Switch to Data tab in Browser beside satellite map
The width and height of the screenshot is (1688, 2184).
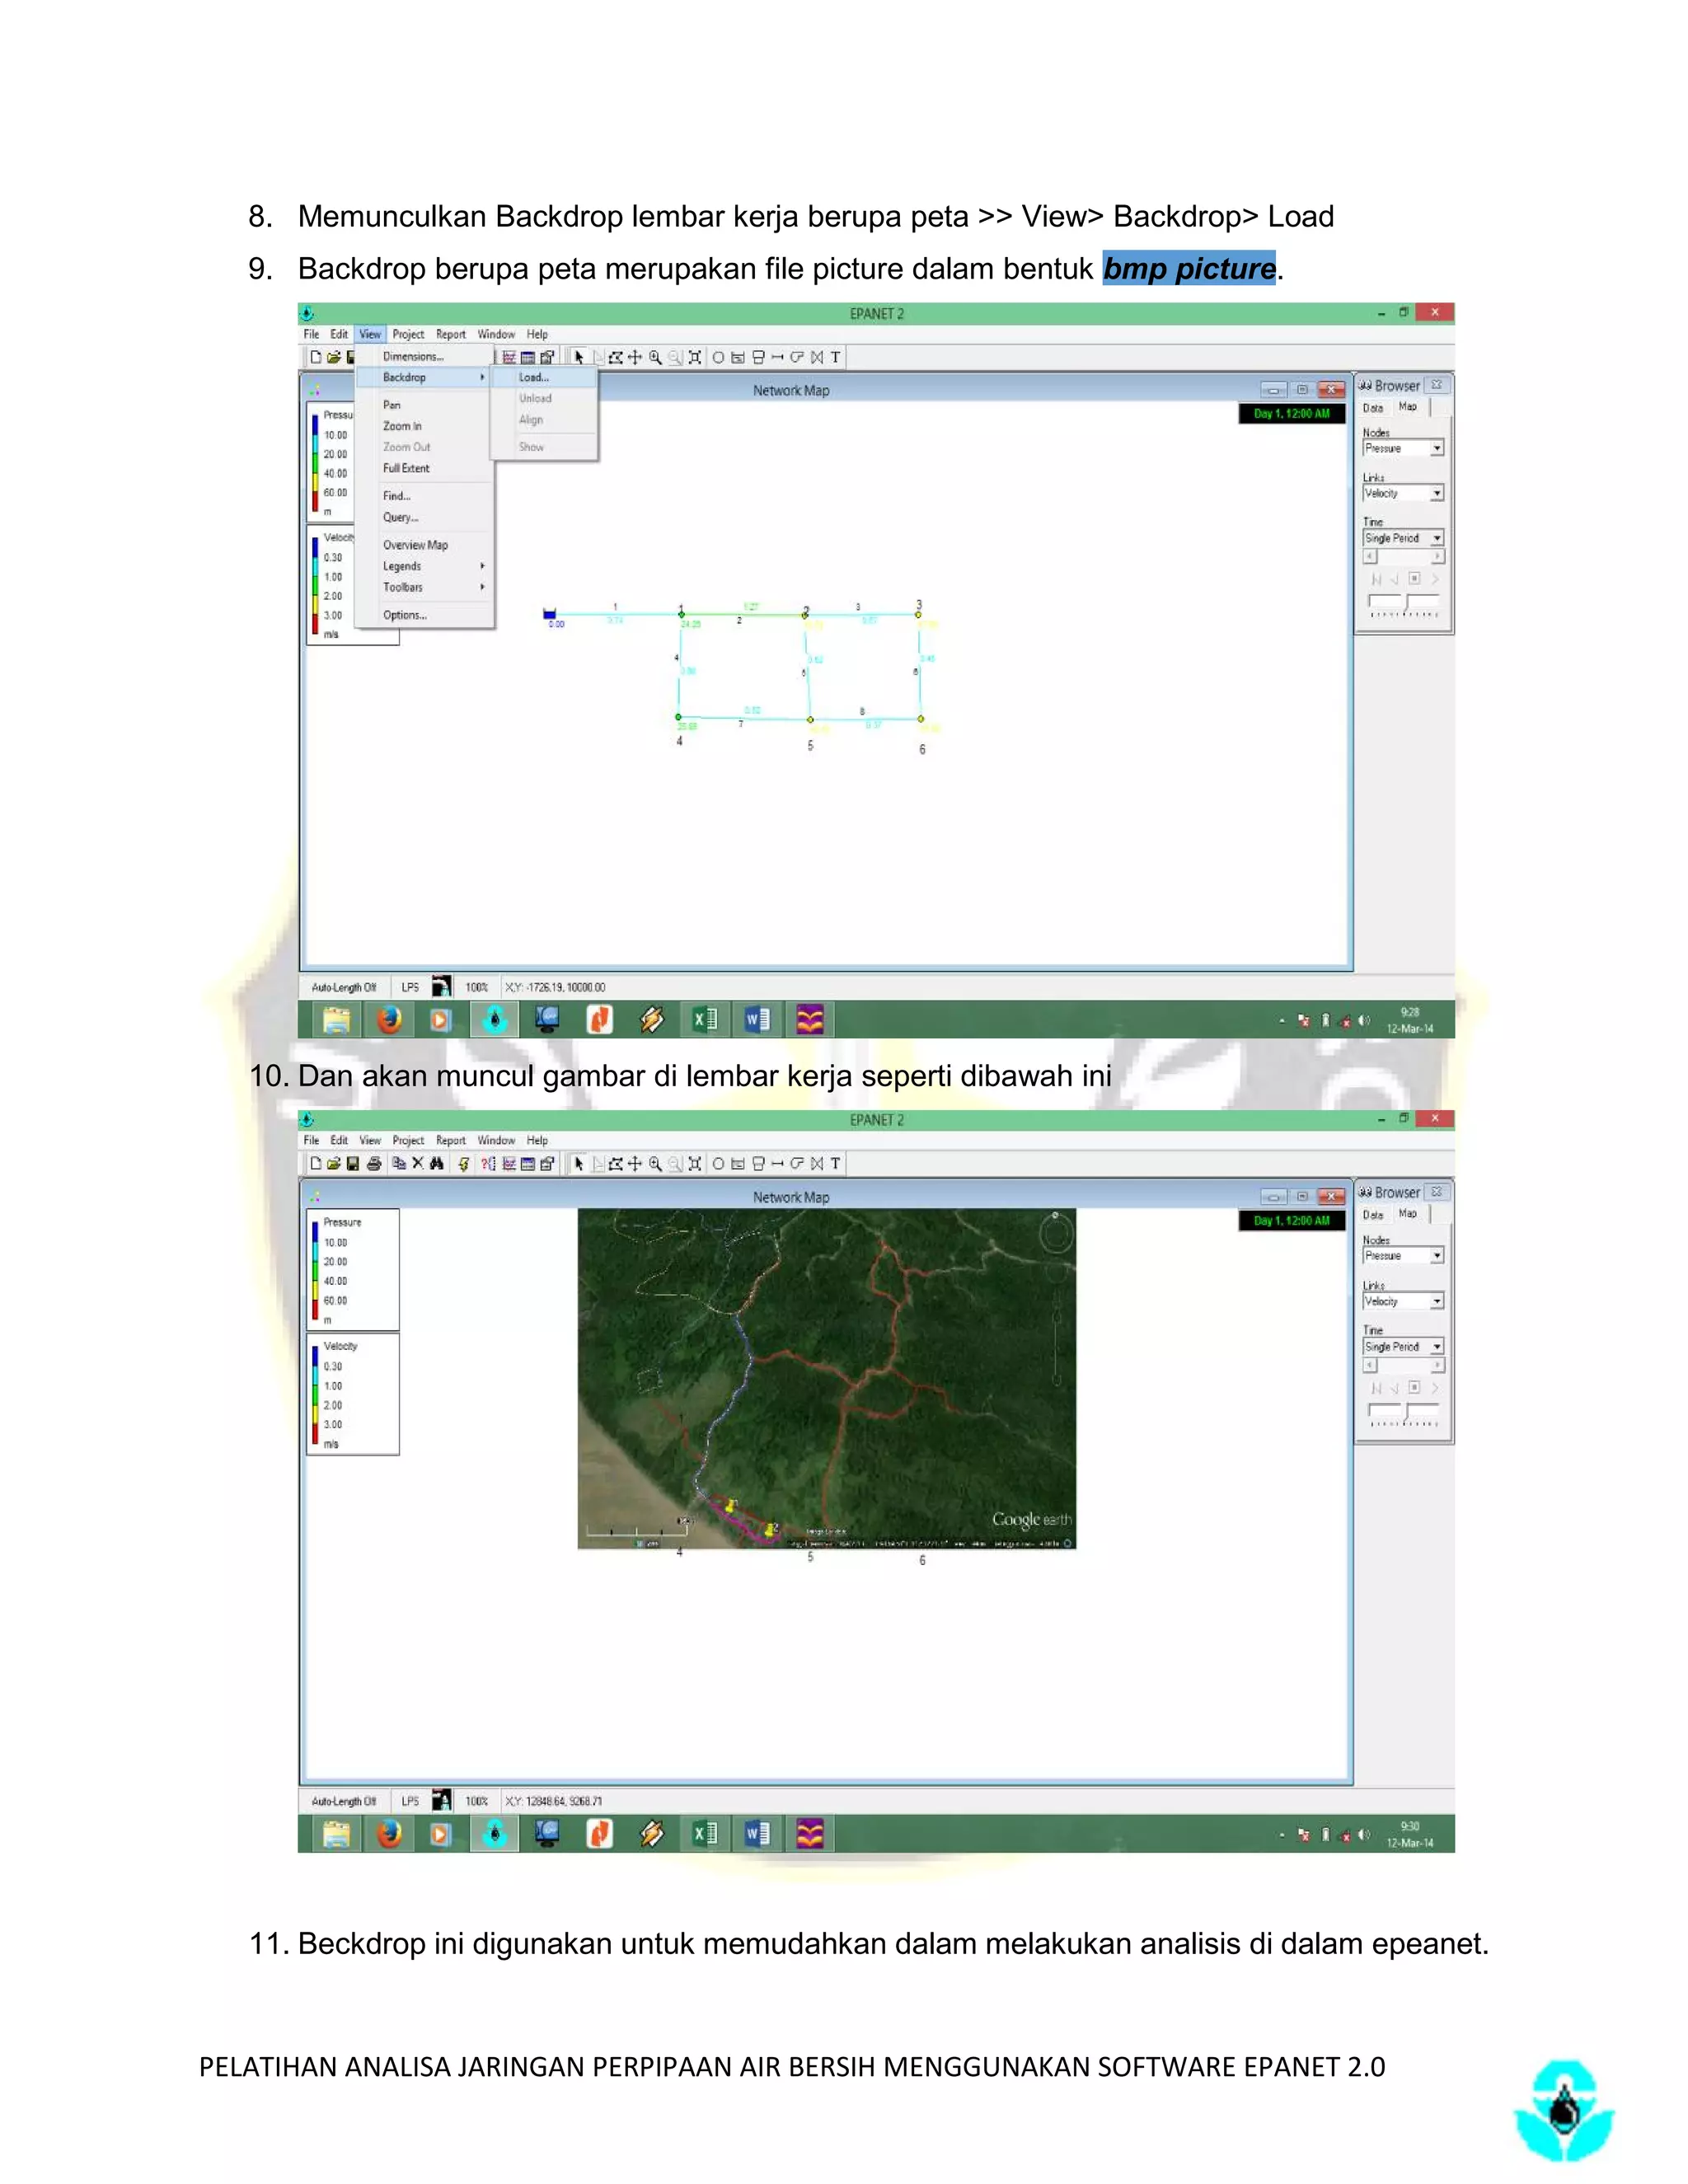(1373, 1215)
